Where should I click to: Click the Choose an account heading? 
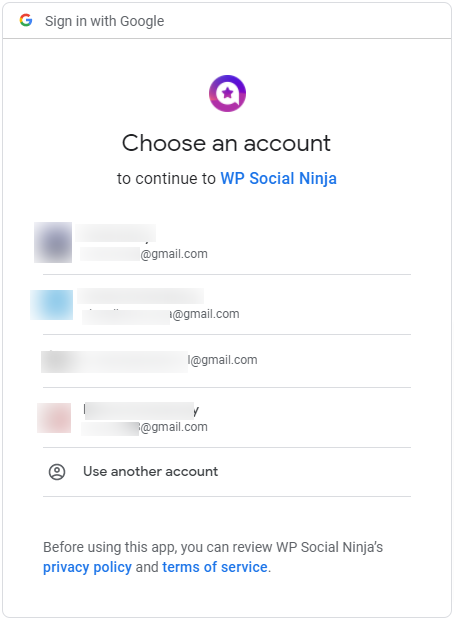tap(226, 143)
